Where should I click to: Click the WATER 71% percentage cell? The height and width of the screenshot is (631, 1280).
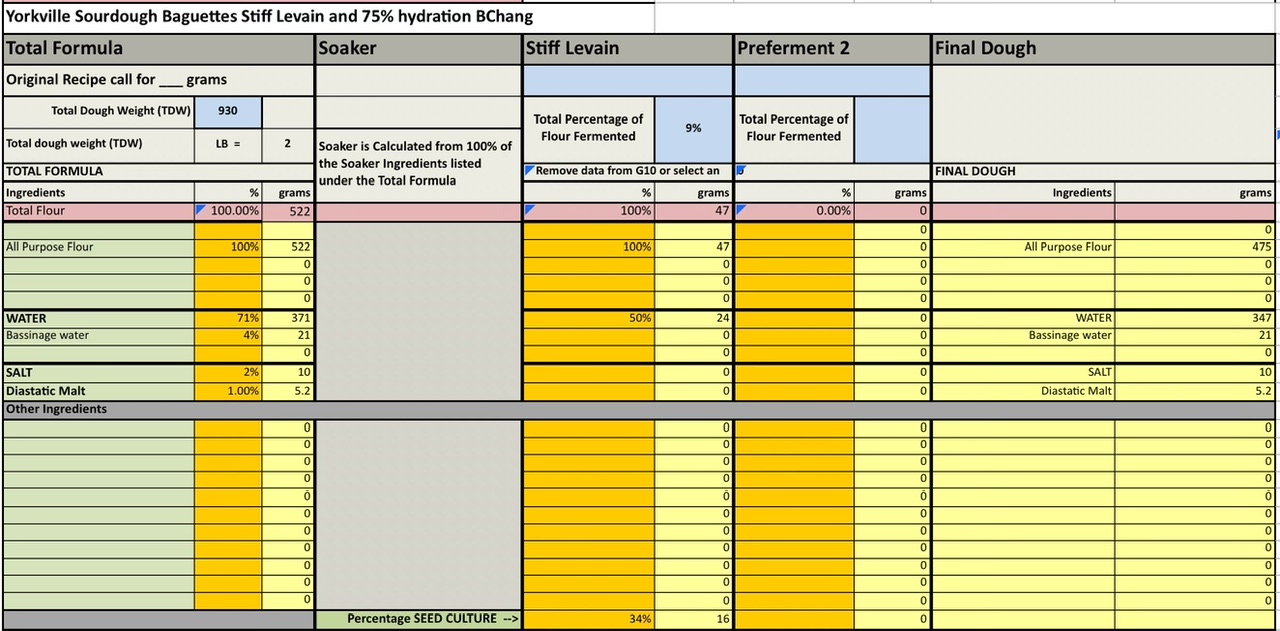(228, 318)
